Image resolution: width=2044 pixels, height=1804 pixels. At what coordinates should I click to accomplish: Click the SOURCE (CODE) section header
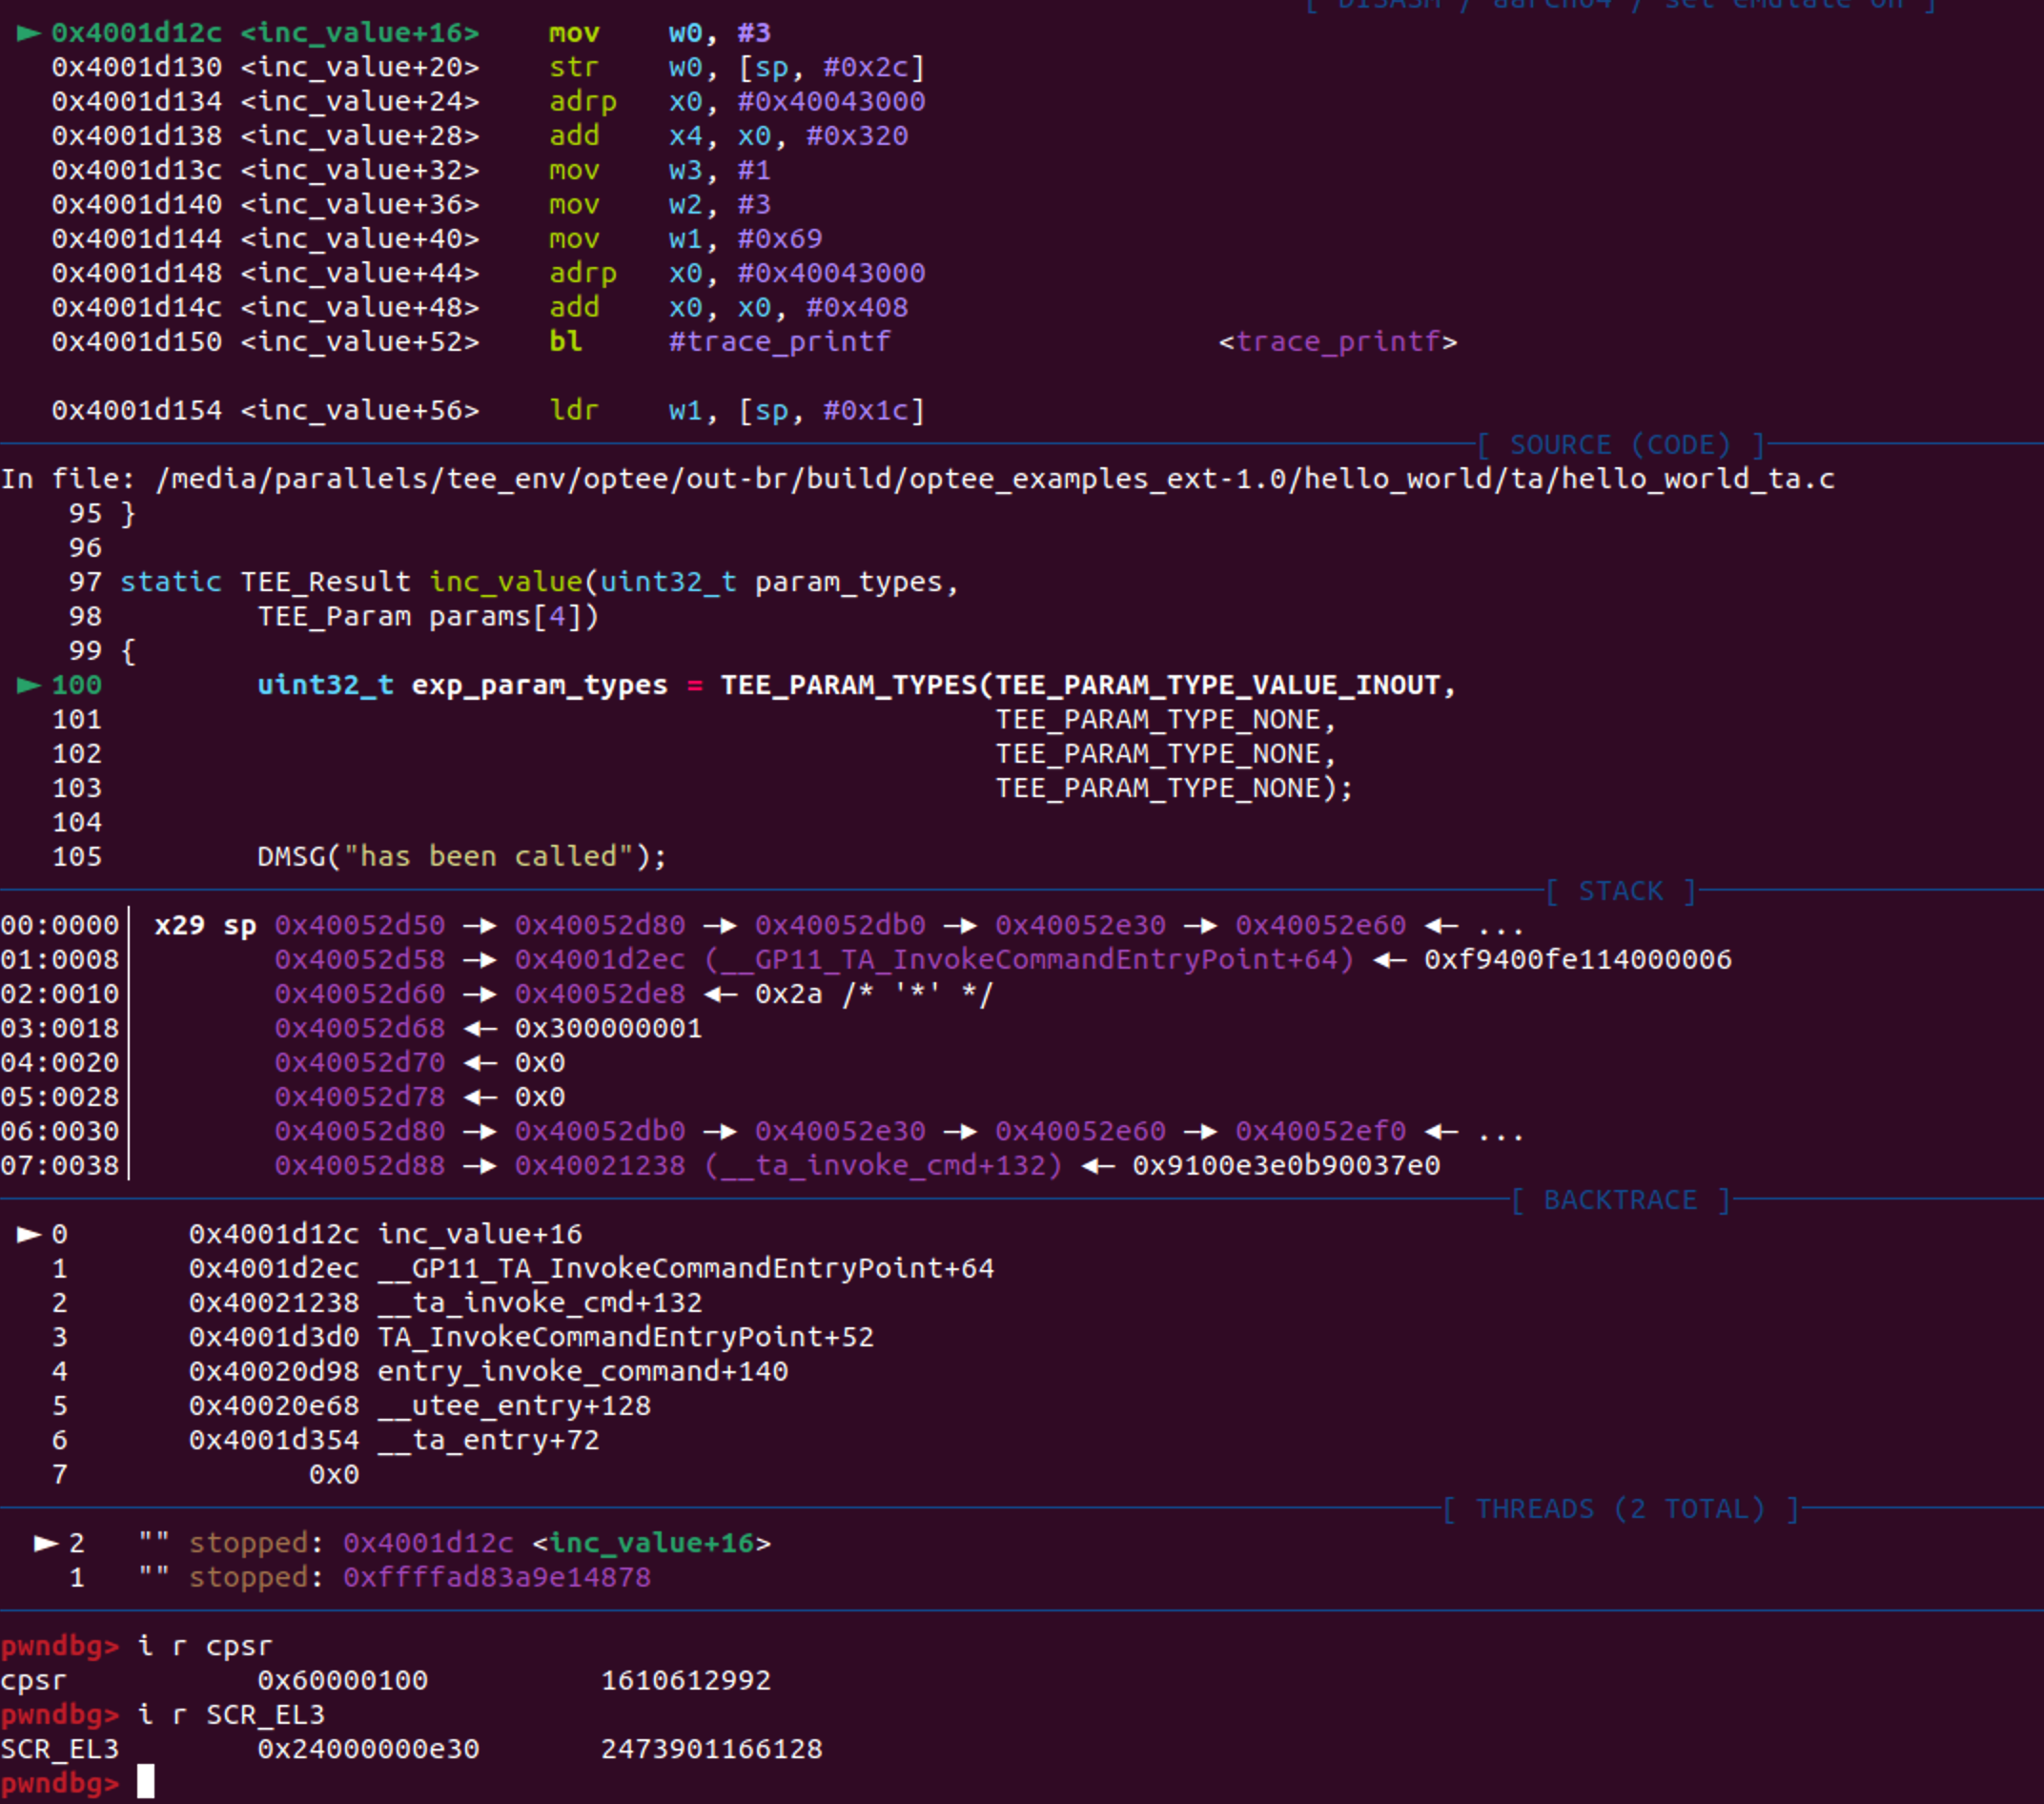tap(1620, 444)
